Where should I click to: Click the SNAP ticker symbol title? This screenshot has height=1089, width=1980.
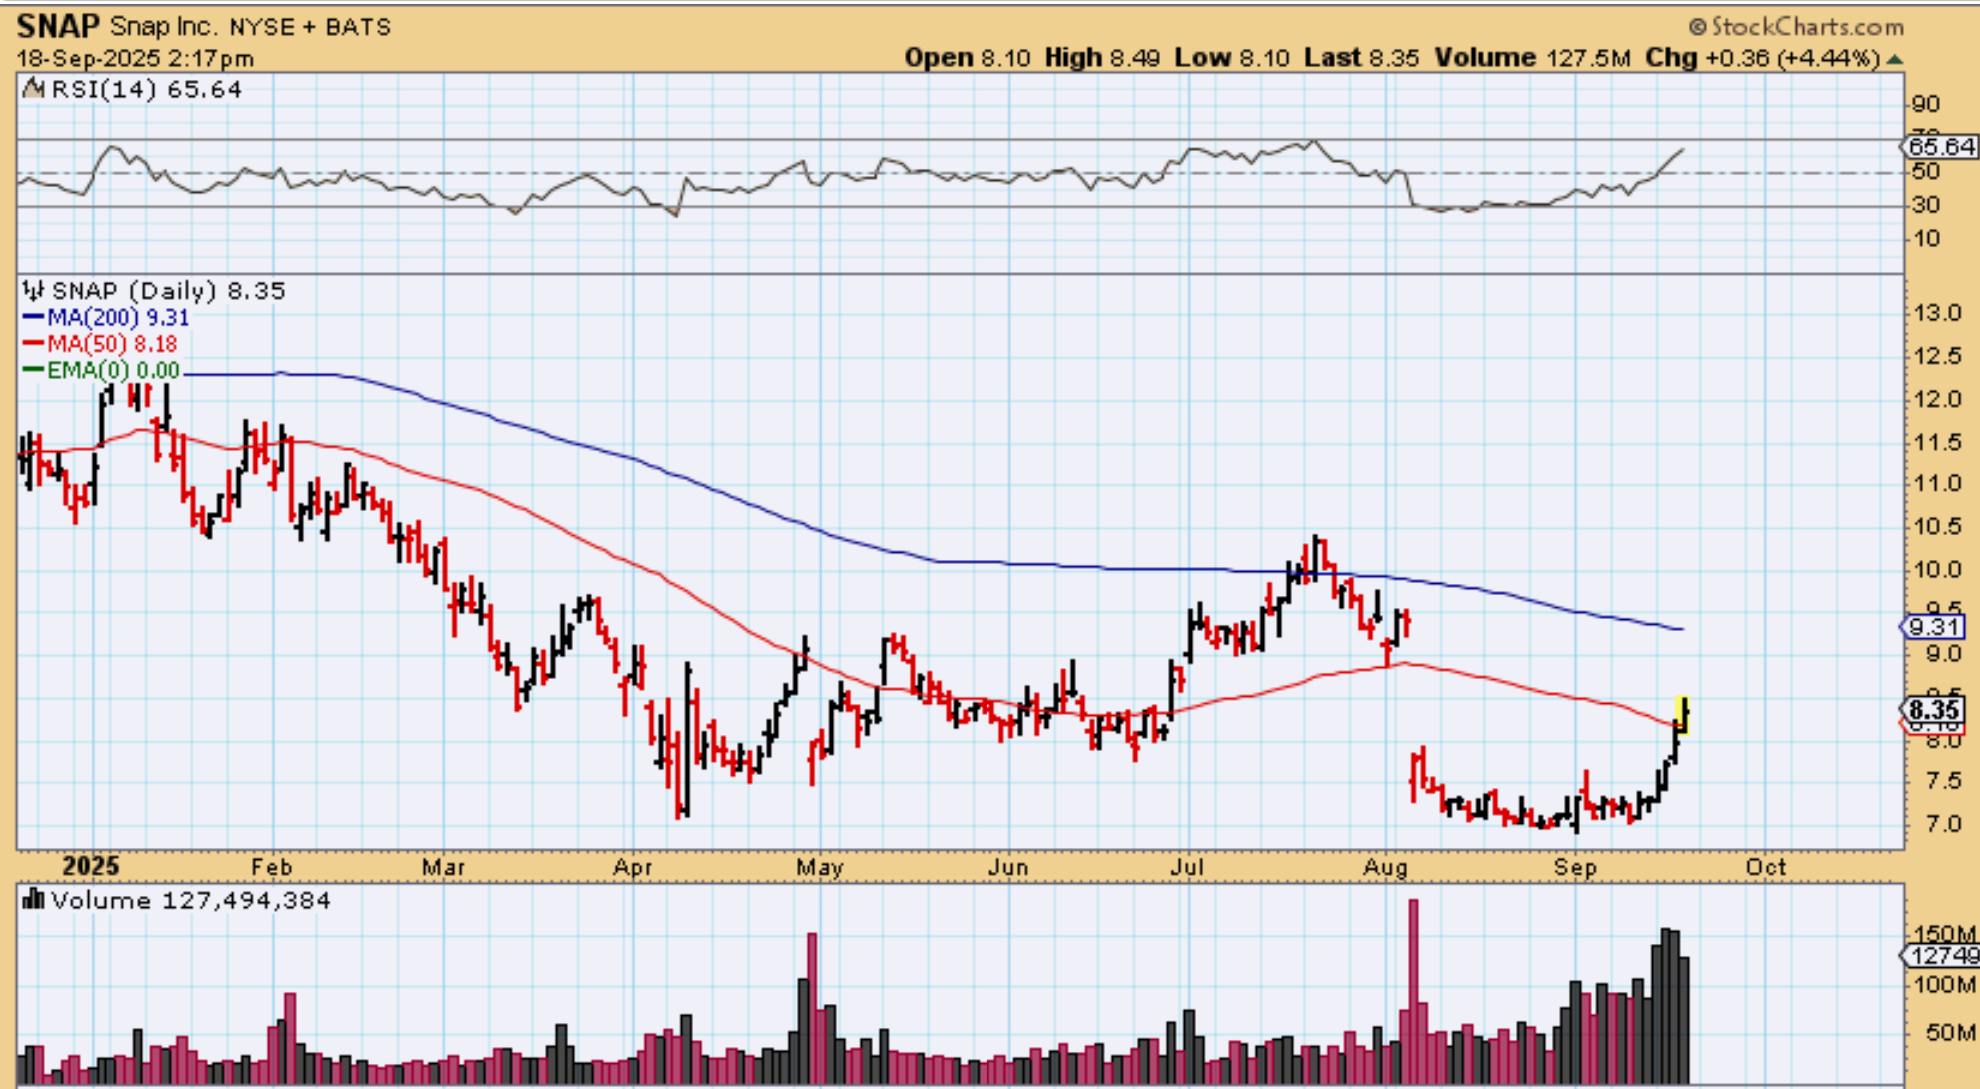click(57, 26)
